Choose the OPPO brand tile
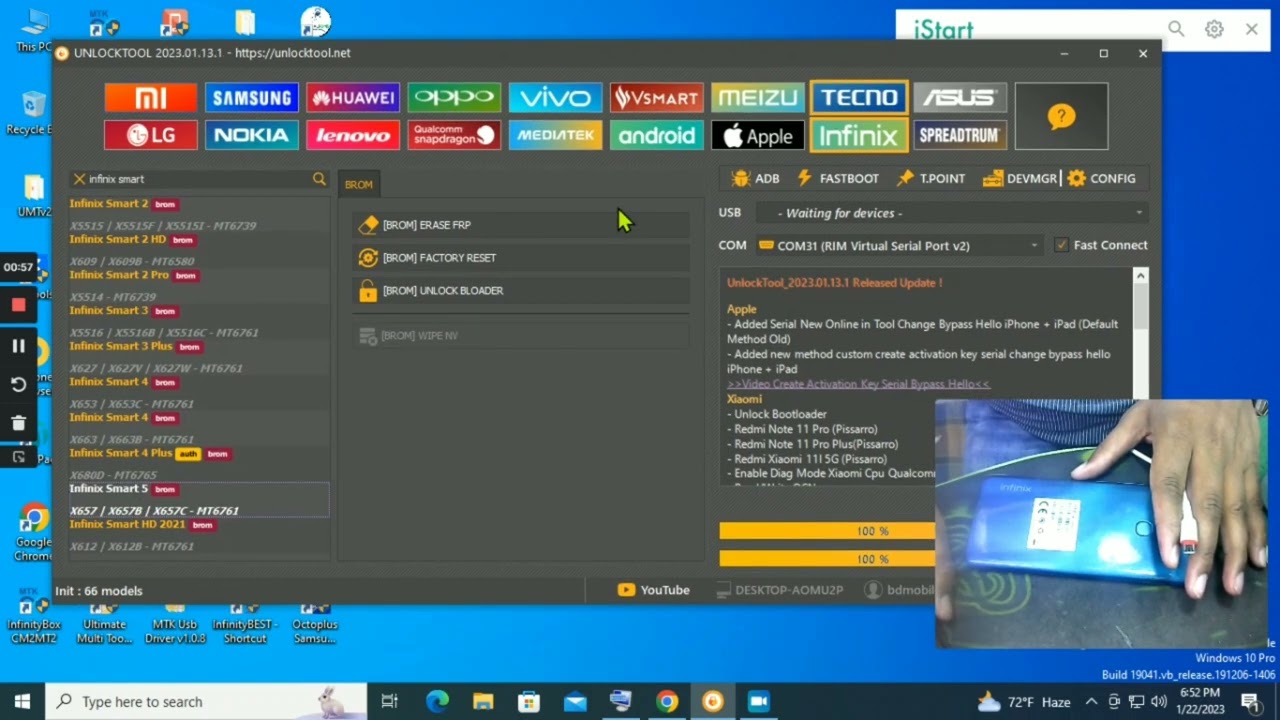This screenshot has height=720, width=1280. point(454,97)
